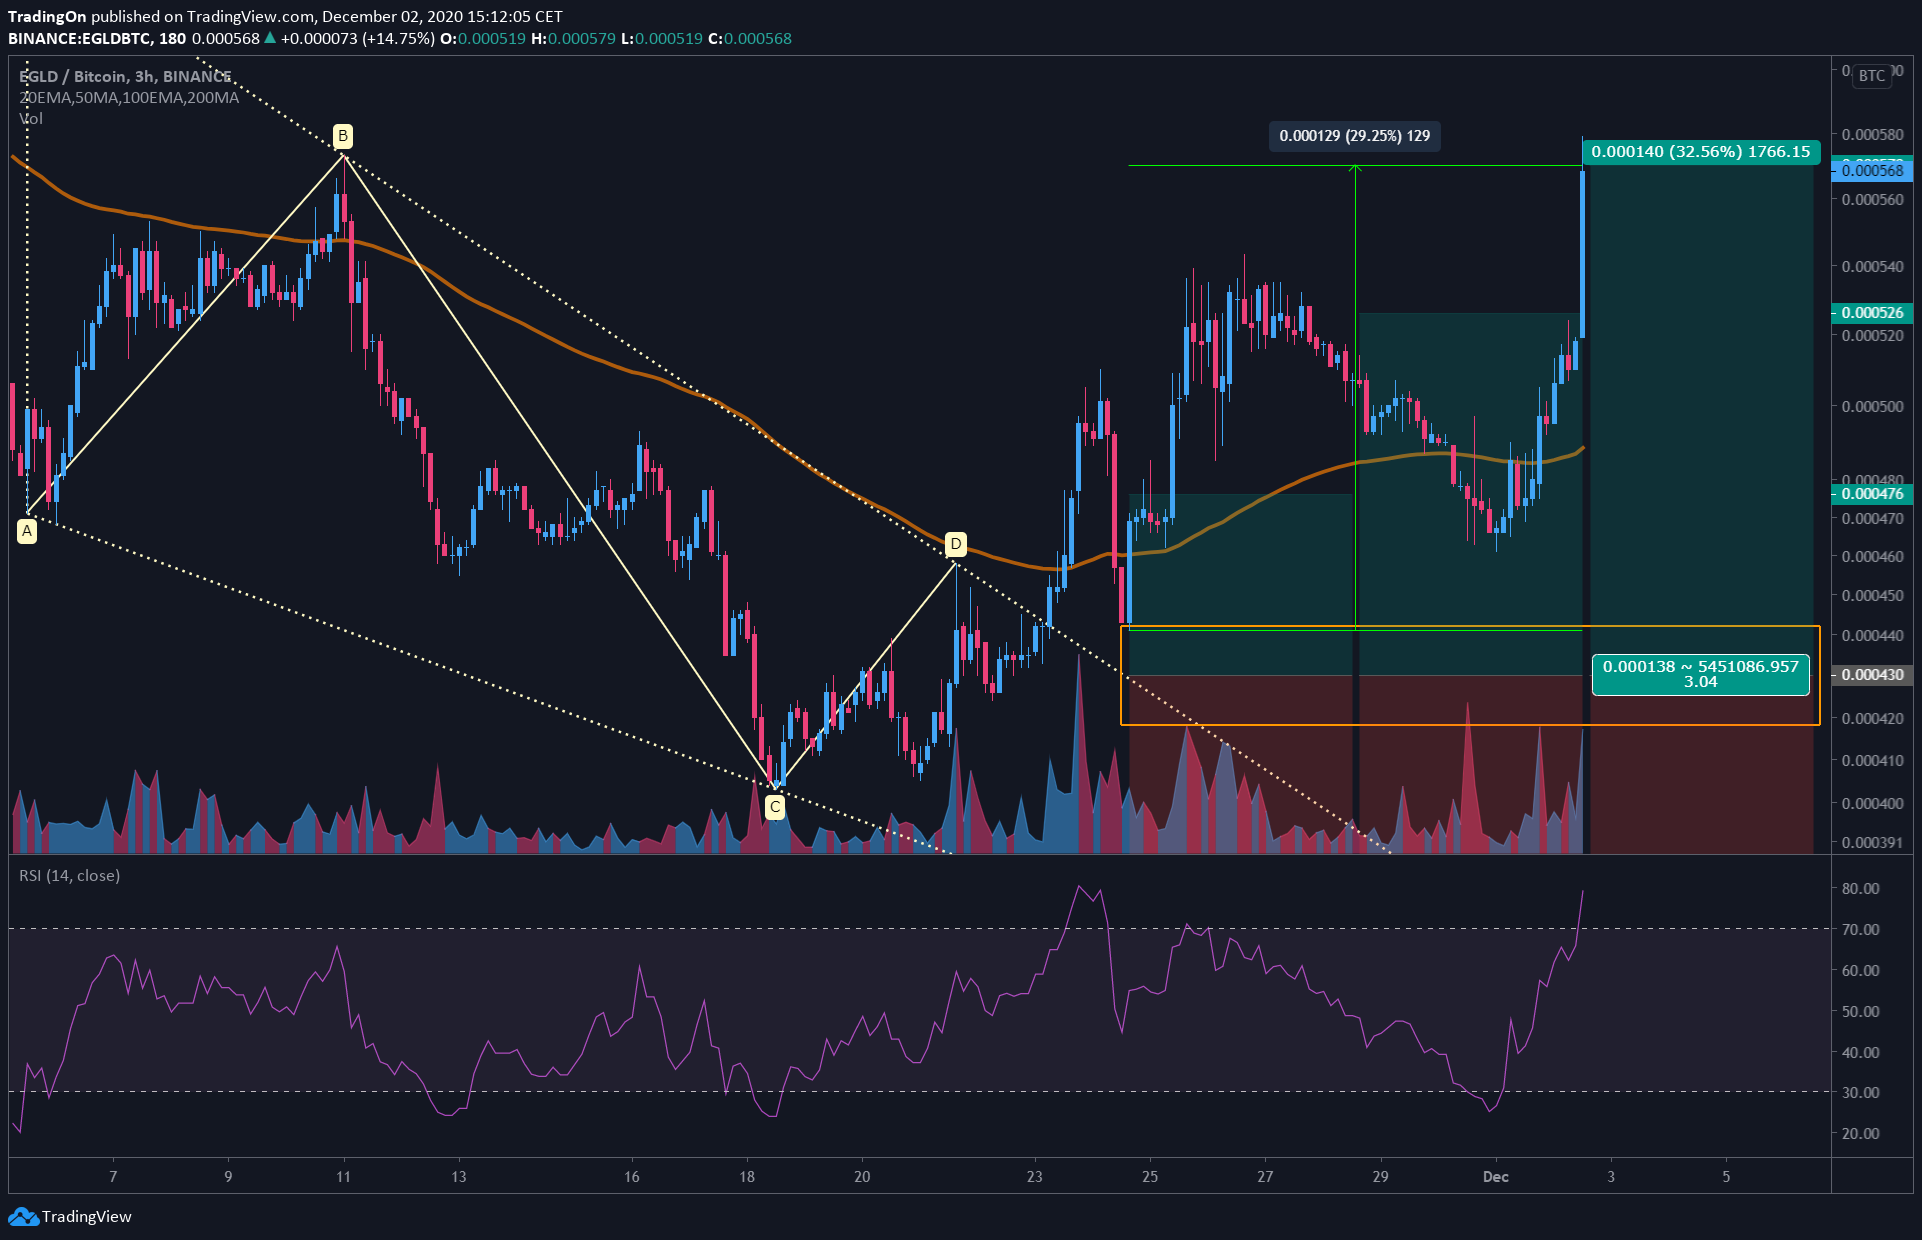Click the 0.000580 price axis value
This screenshot has height=1240, width=1922.
[1872, 135]
